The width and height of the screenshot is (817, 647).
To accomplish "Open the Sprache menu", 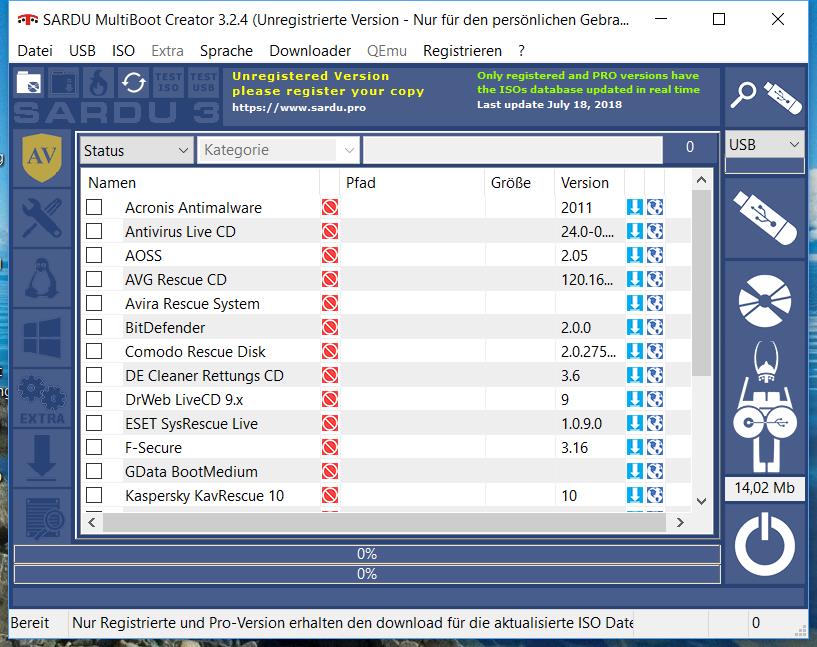I will pyautogui.click(x=226, y=51).
